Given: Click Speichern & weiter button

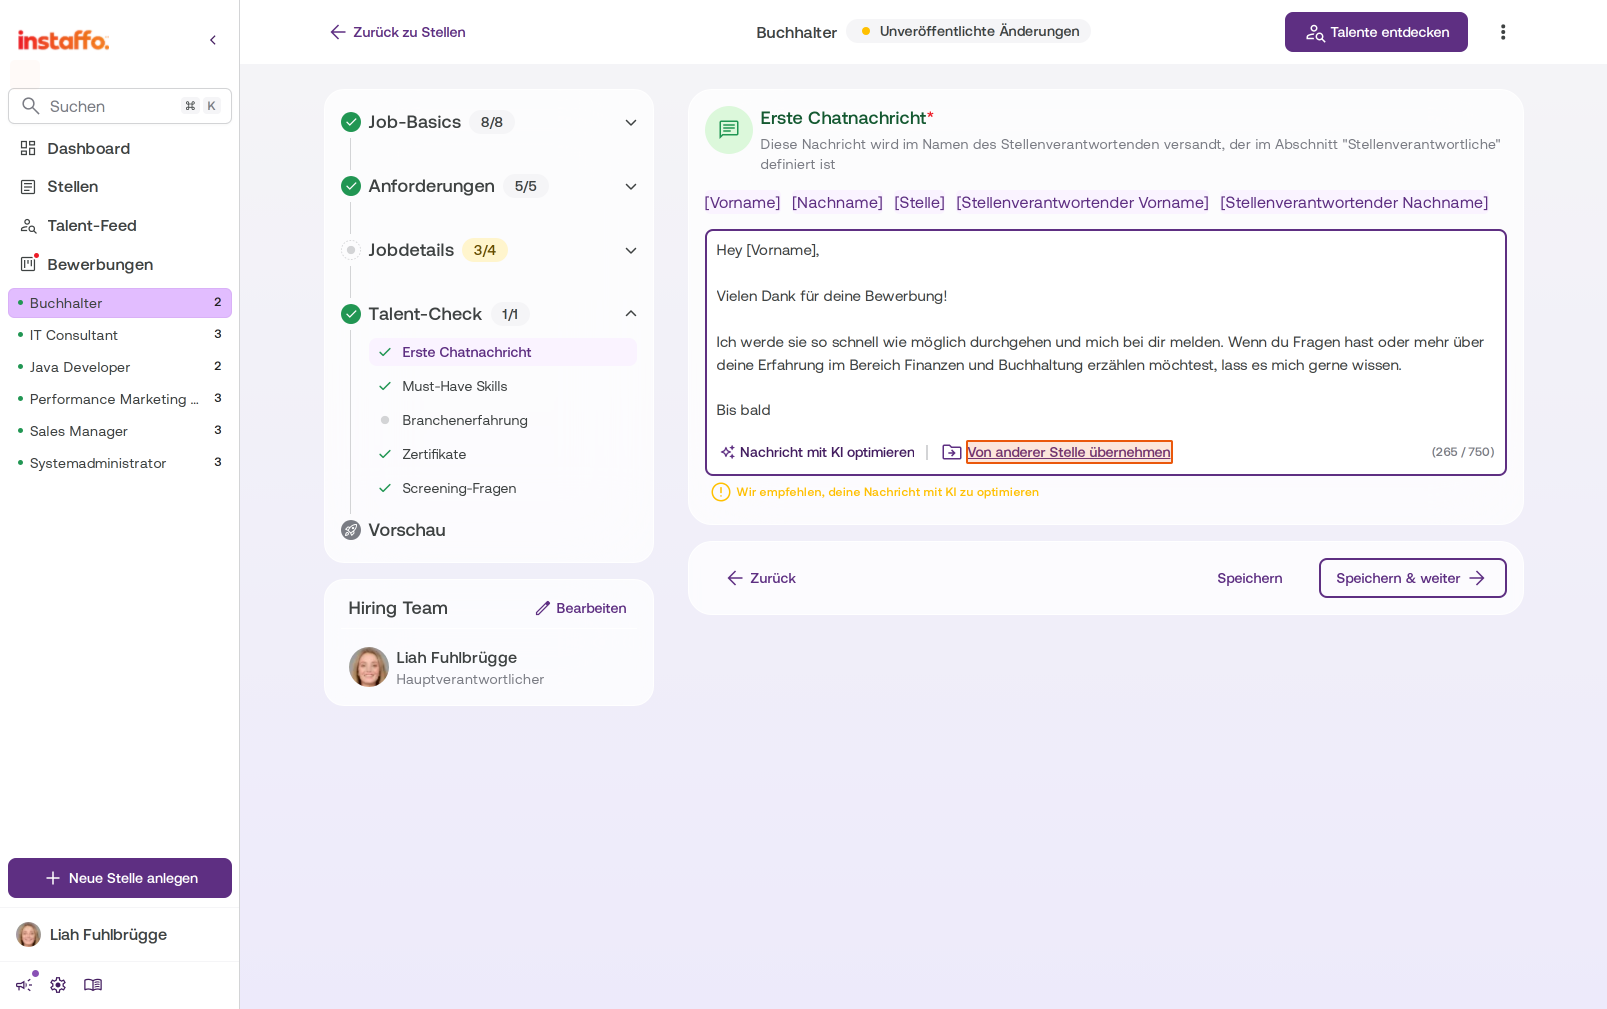Looking at the screenshot, I should click(x=1412, y=578).
